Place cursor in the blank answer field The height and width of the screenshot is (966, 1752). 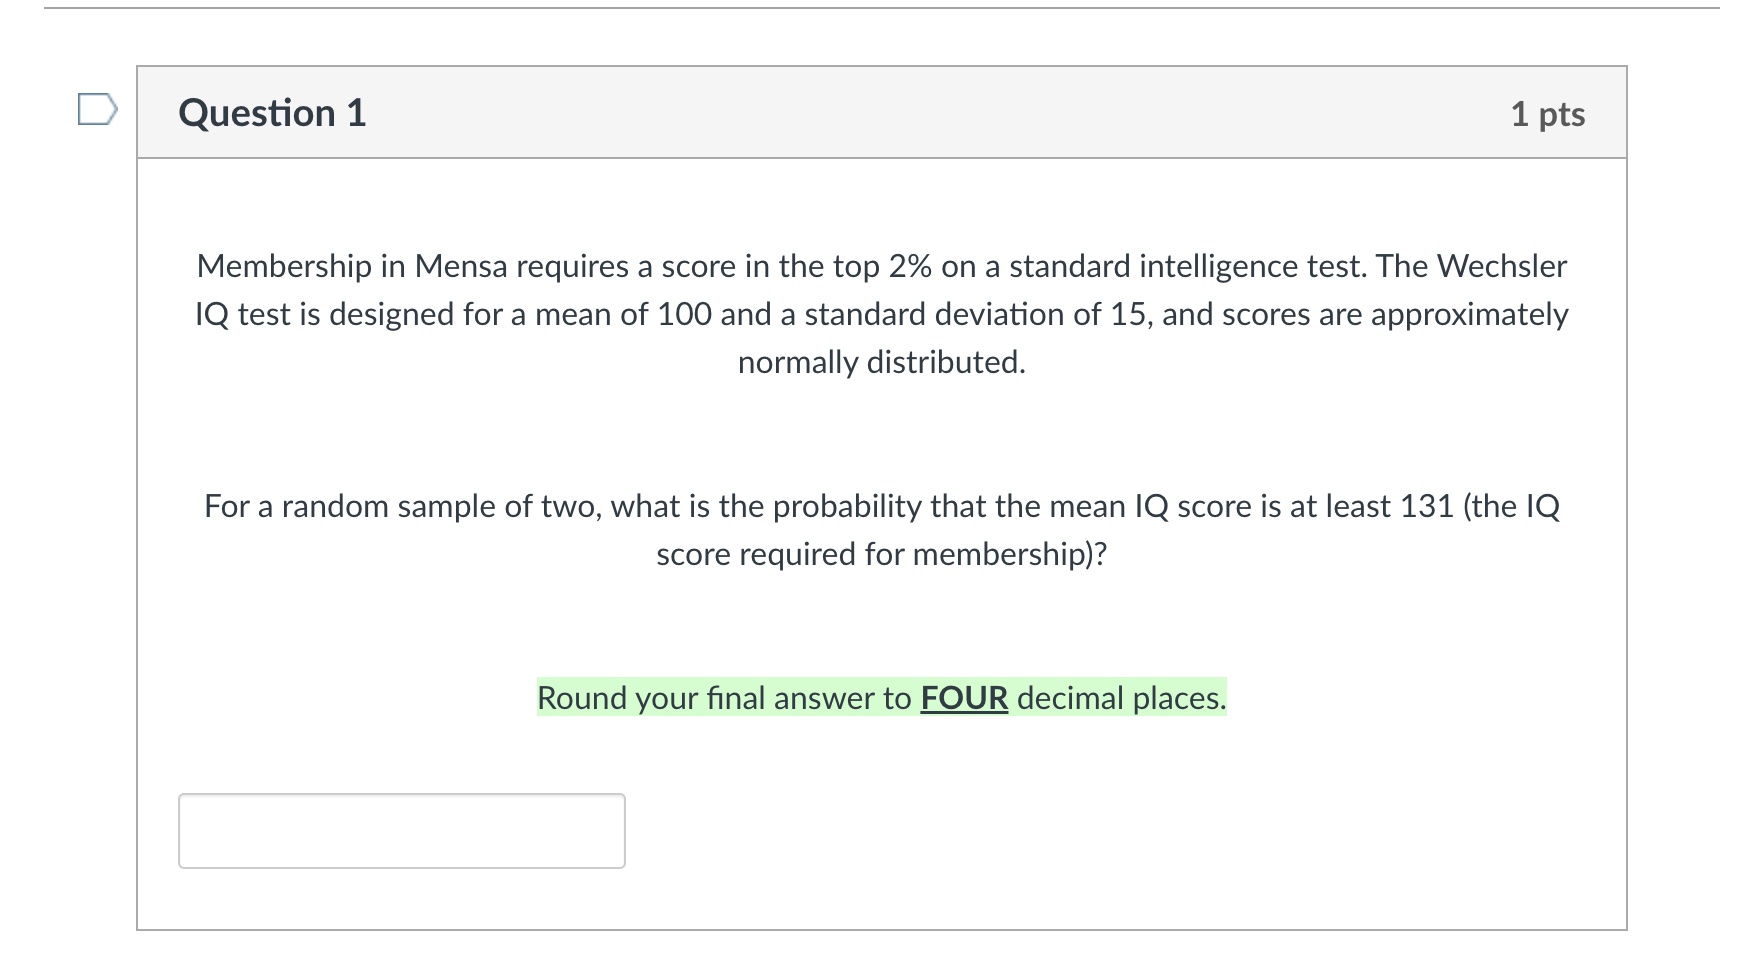400,830
